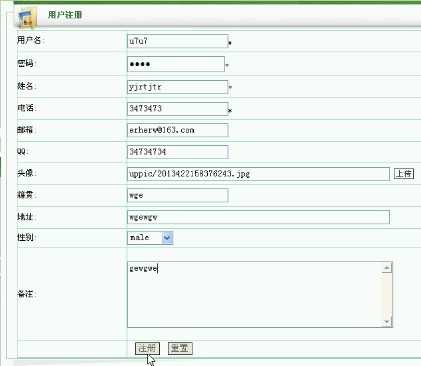The height and width of the screenshot is (366, 421).
Task: Click the QQ field containing 34734734
Action: (x=178, y=152)
